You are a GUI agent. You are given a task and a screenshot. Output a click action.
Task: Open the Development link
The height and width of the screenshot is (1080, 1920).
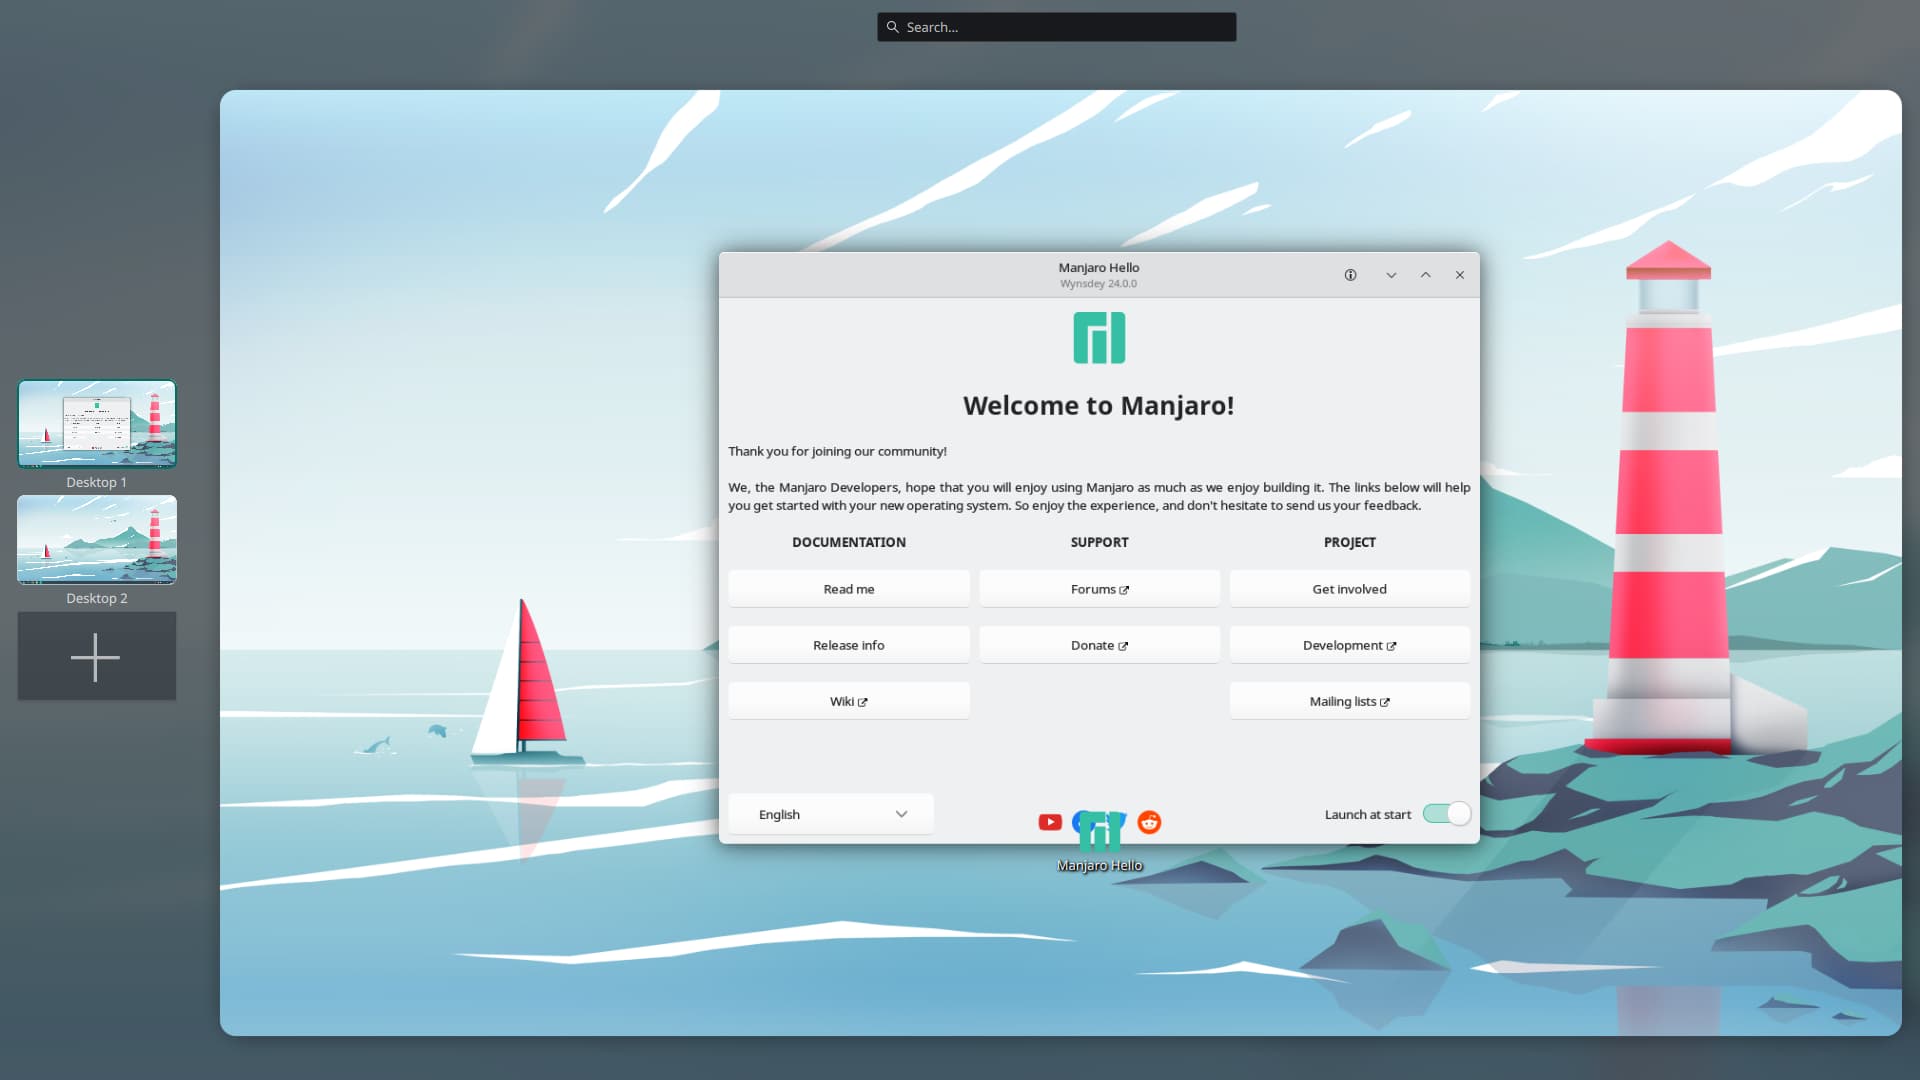[1349, 645]
